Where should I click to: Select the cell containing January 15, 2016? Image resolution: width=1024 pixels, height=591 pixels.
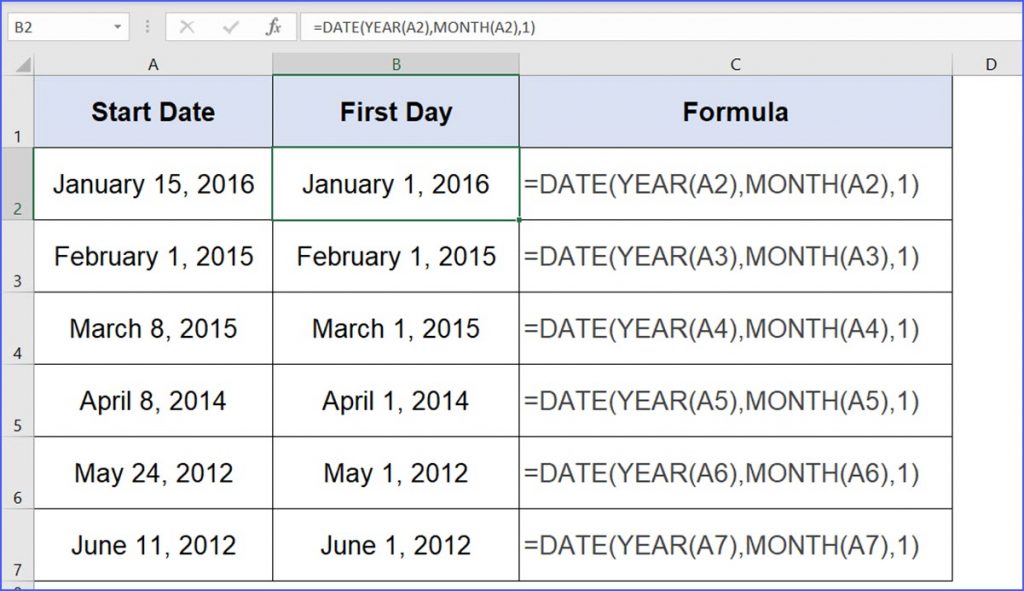pos(153,184)
